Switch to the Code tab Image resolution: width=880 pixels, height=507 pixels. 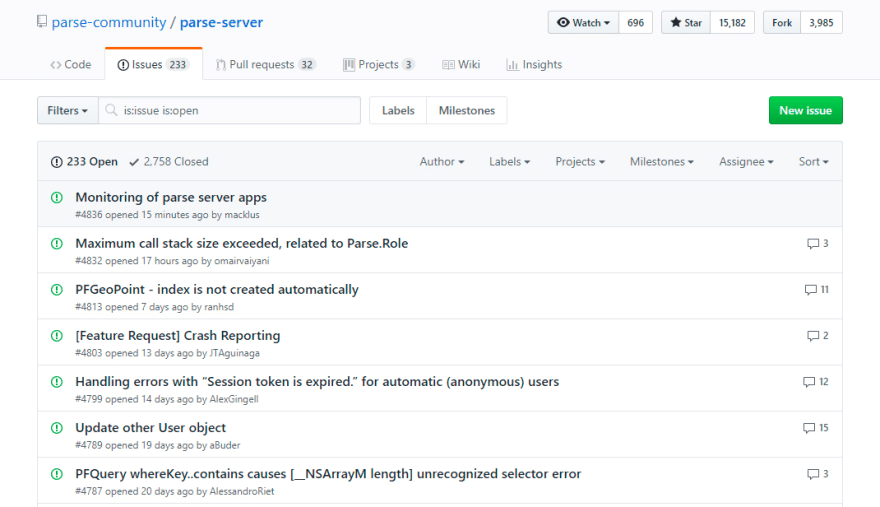coord(71,65)
